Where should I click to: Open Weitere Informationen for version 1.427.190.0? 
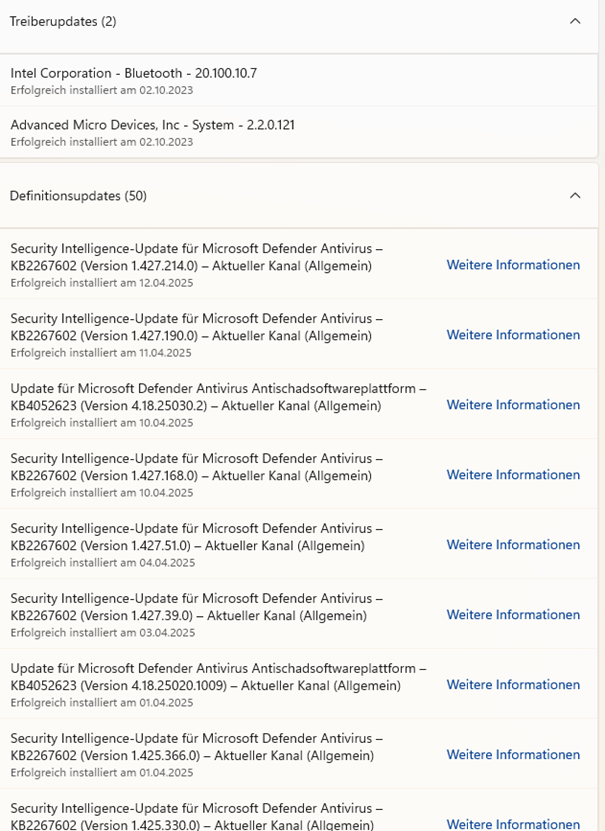click(x=513, y=335)
